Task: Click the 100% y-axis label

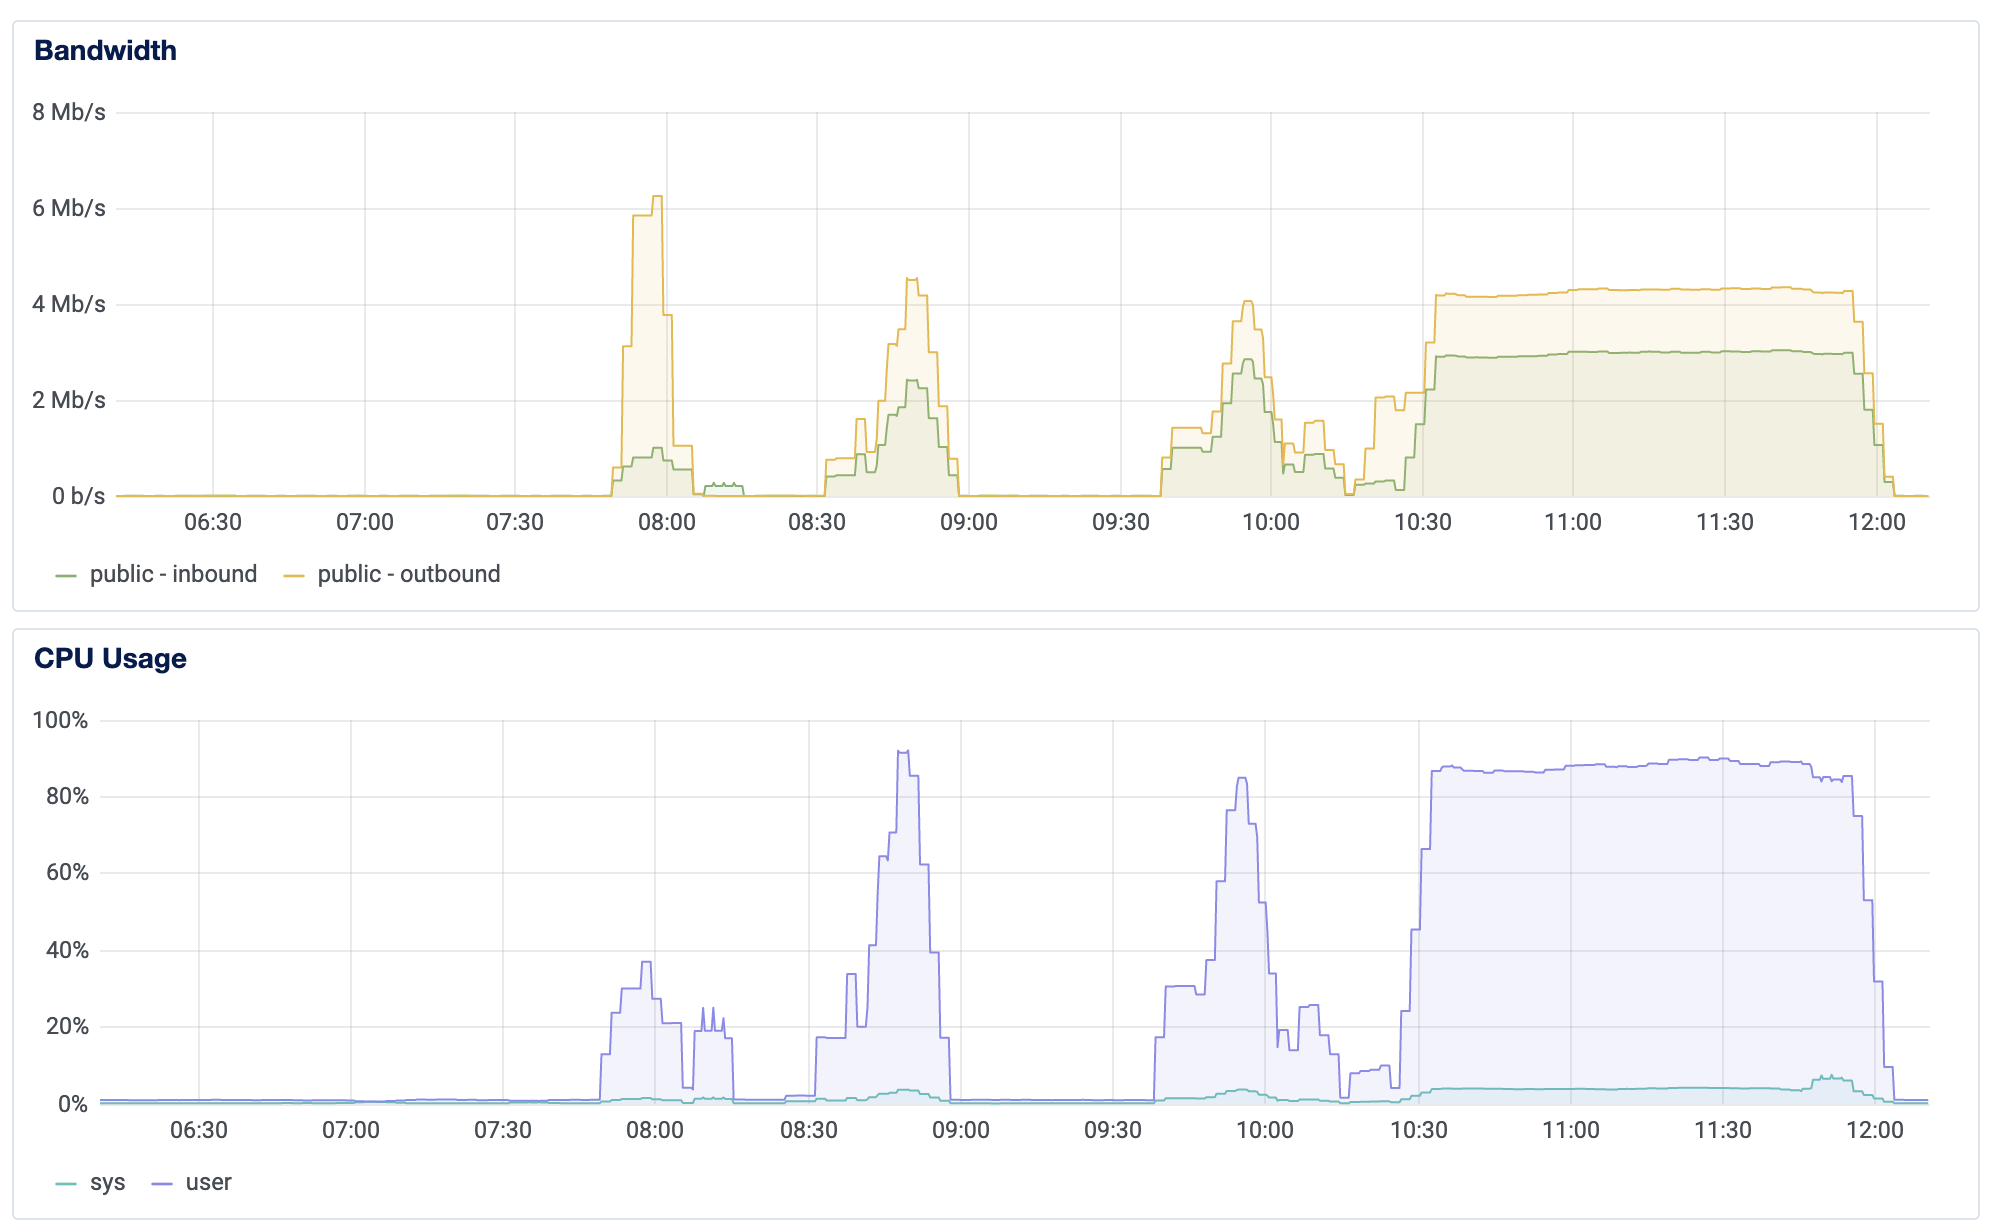Action: pyautogui.click(x=60, y=720)
